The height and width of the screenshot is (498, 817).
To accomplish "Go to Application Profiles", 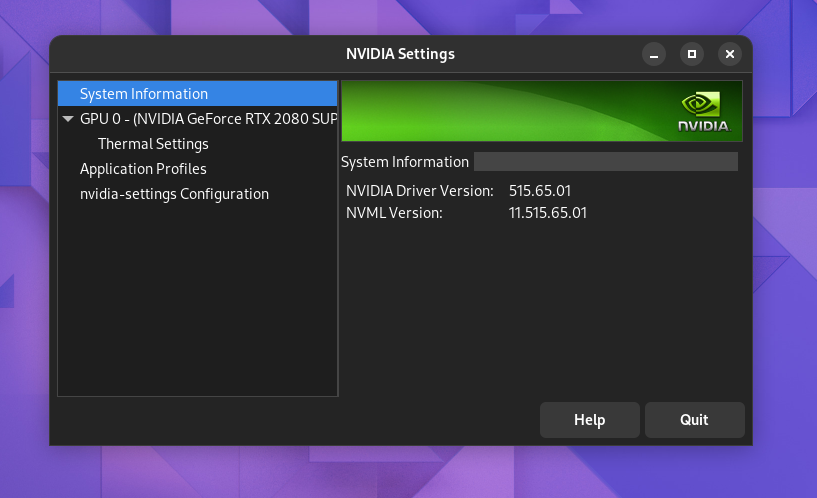I will pos(143,169).
